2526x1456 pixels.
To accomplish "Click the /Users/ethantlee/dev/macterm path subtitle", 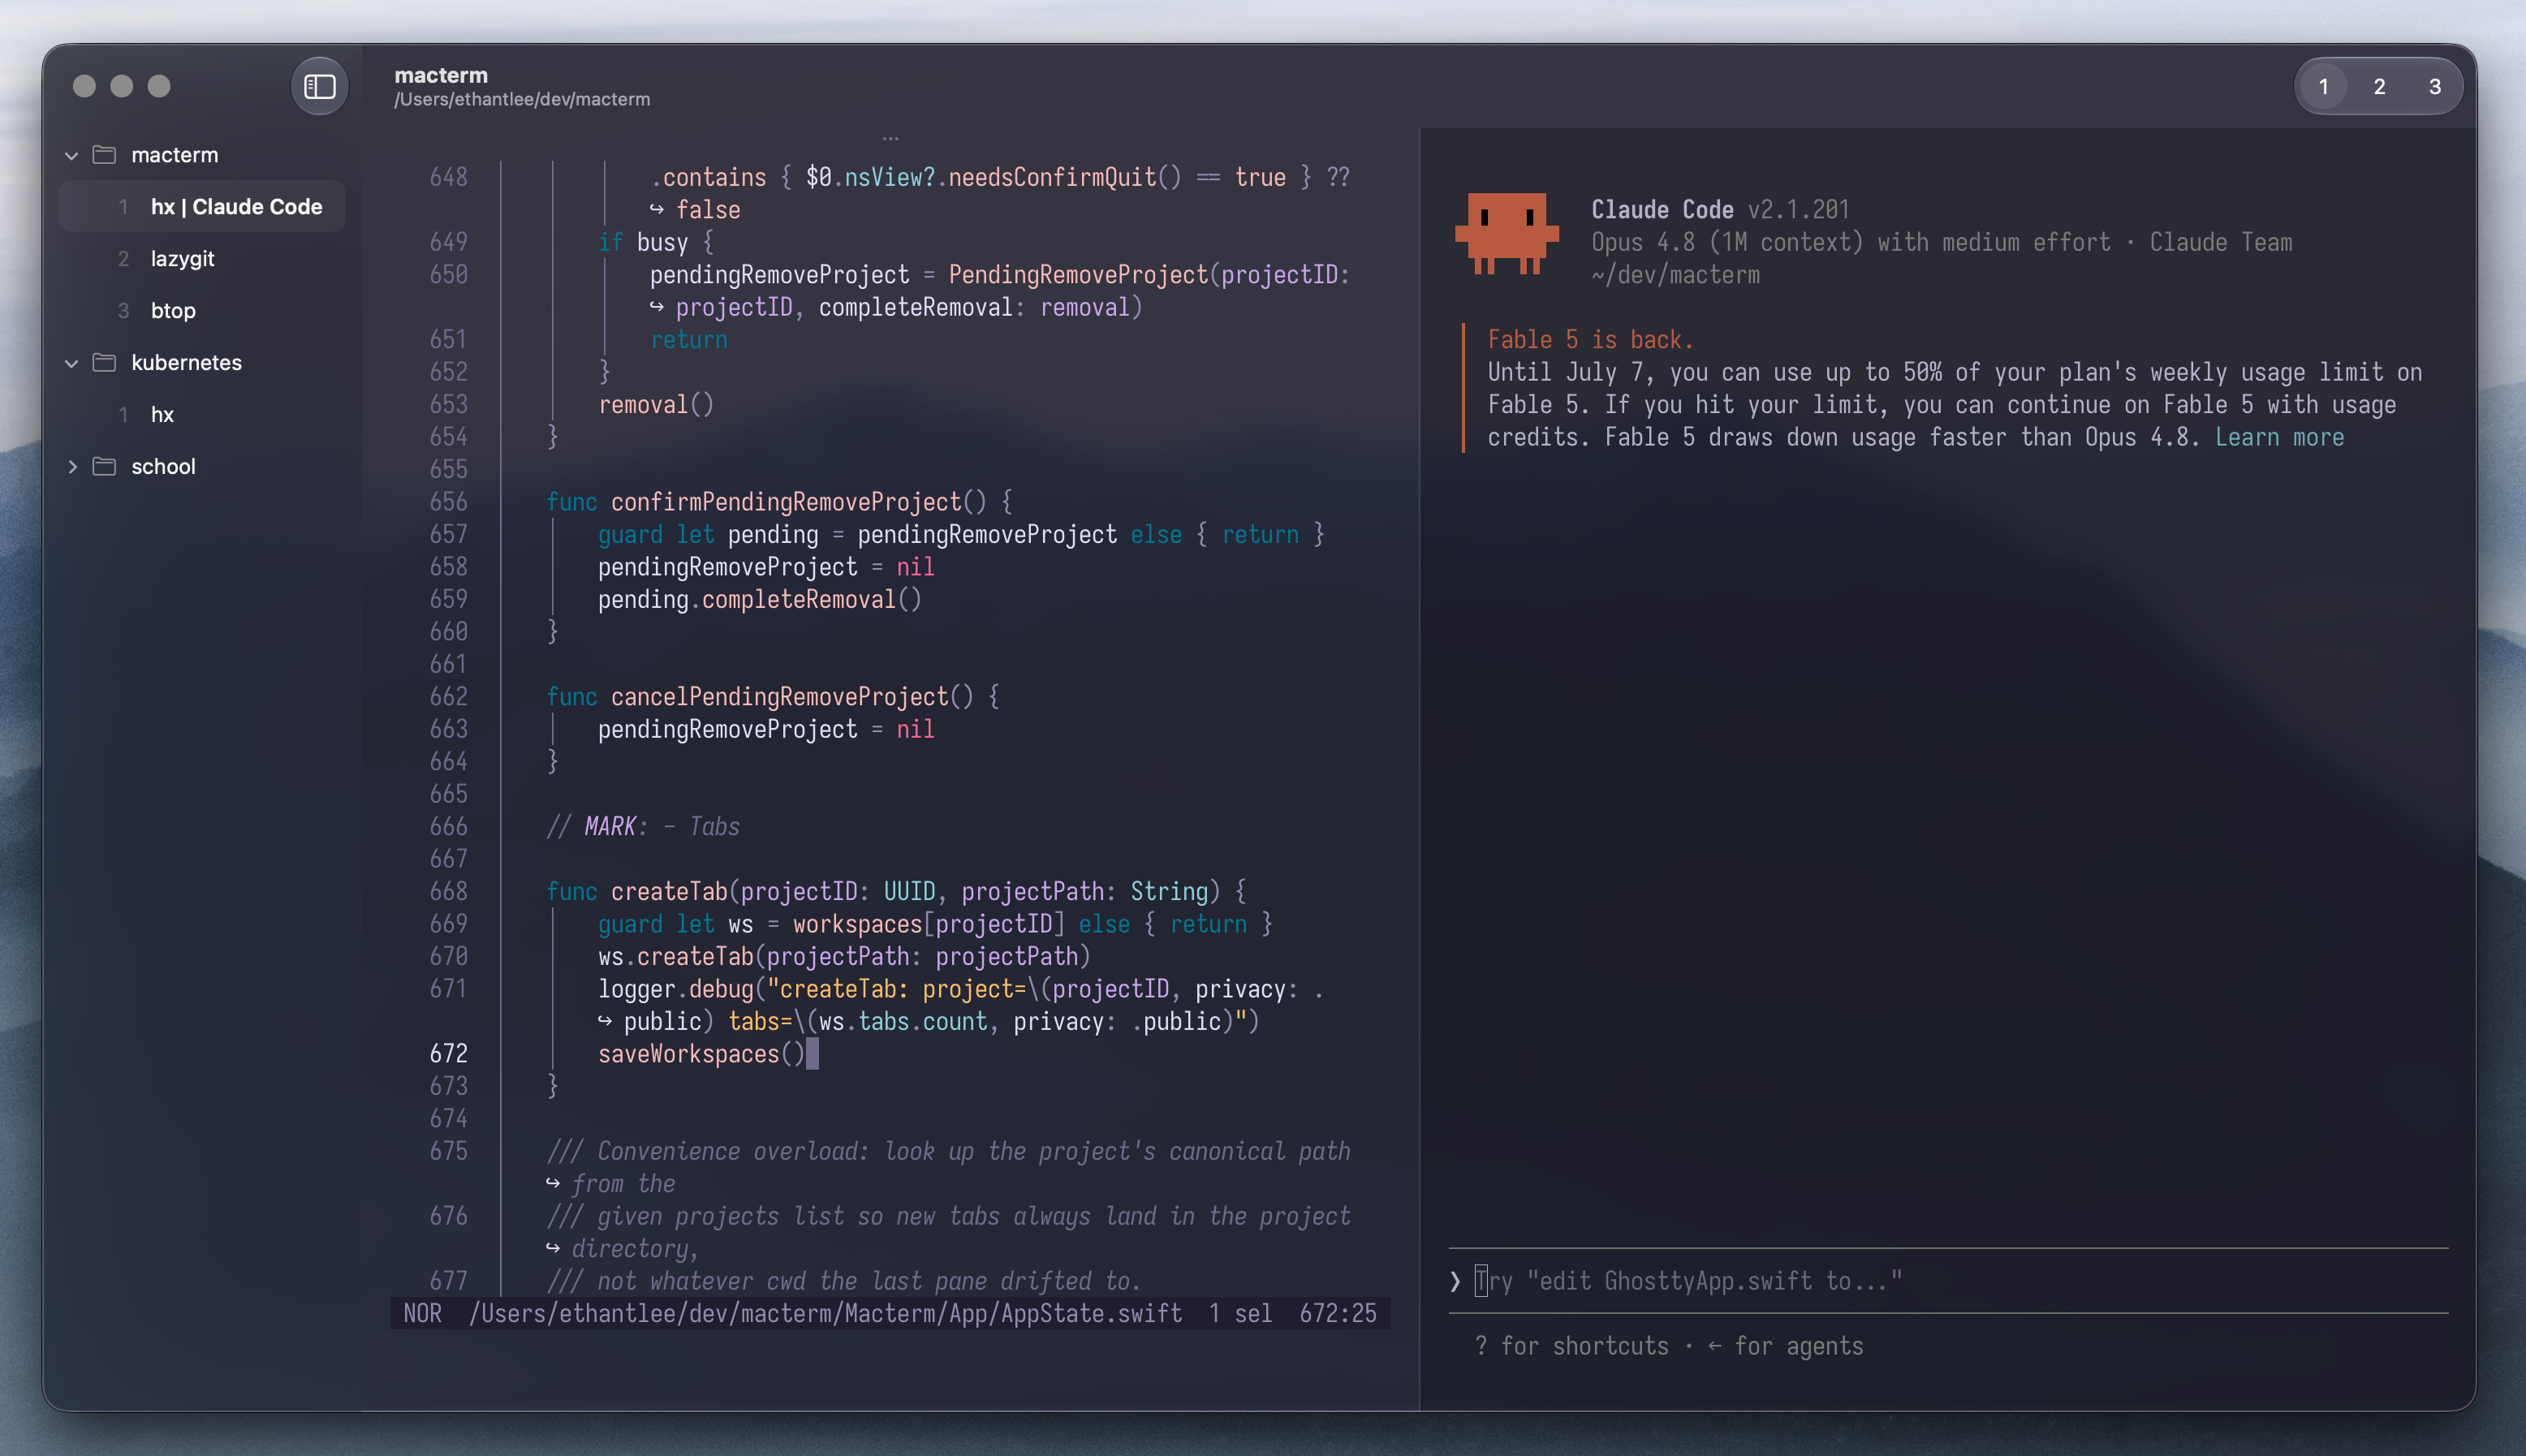I will click(522, 100).
